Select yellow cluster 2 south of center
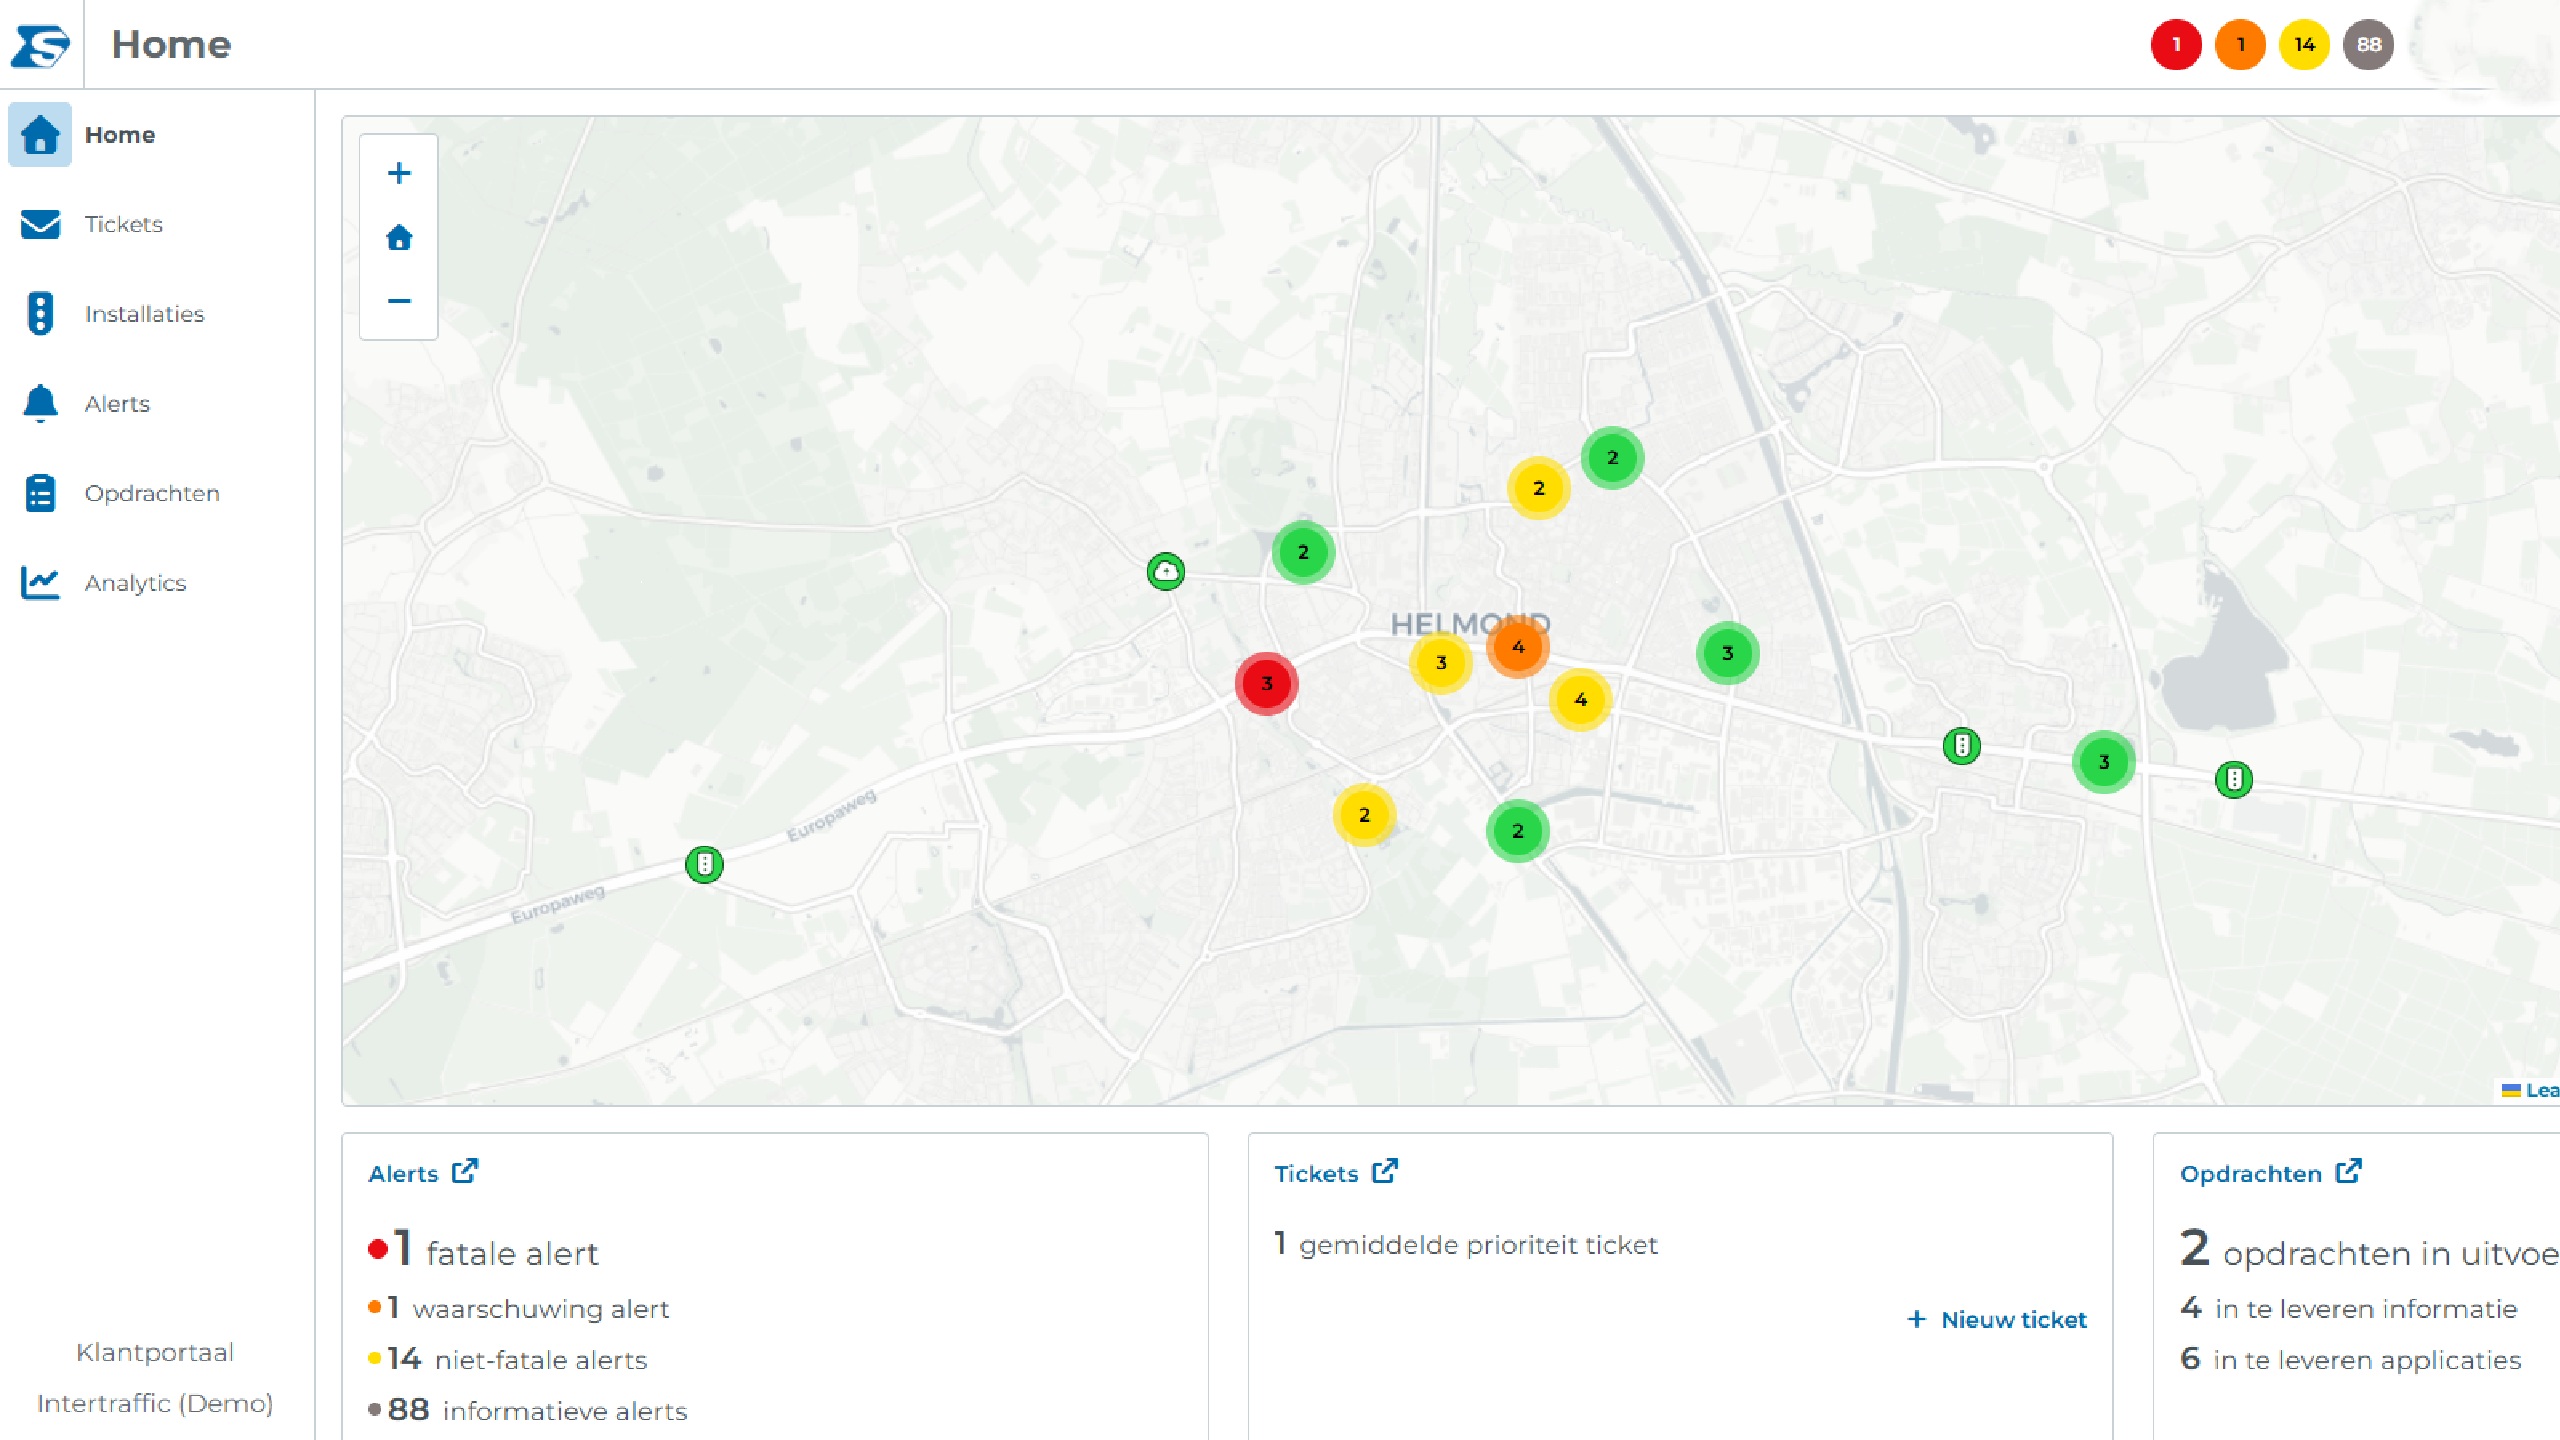The image size is (2560, 1440). click(1364, 815)
